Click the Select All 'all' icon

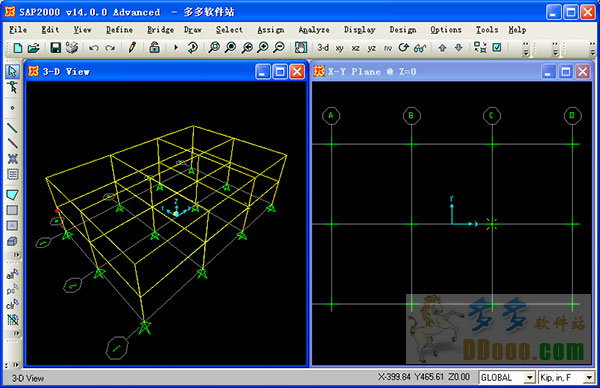click(x=12, y=274)
